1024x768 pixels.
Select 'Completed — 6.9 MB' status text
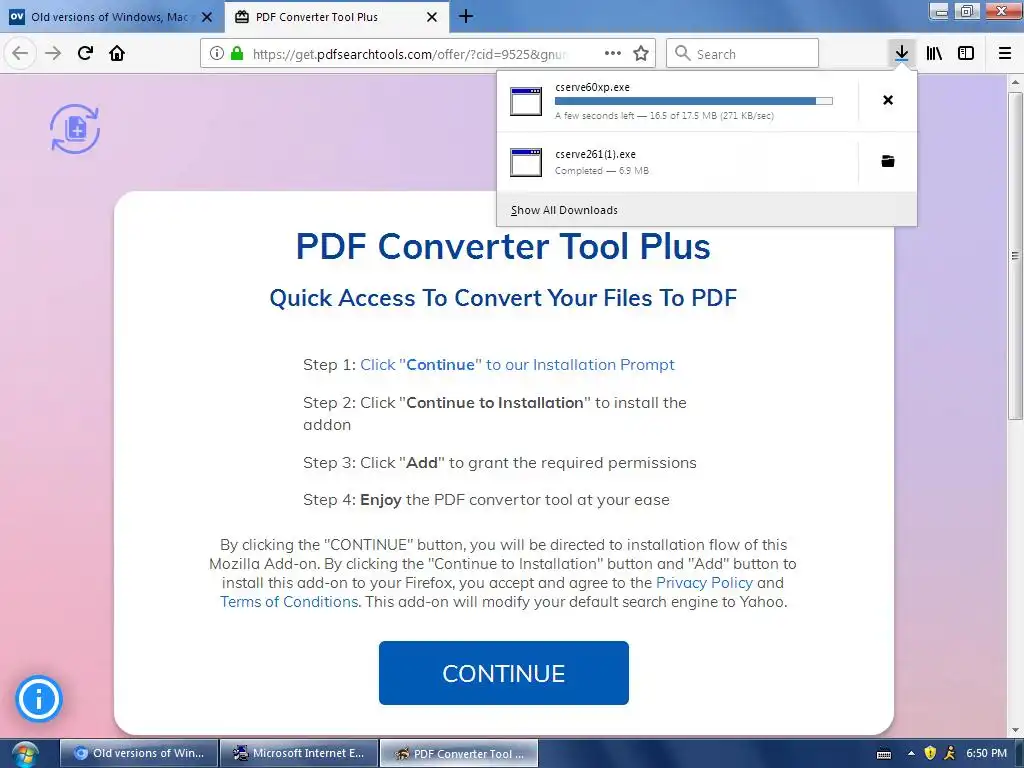(x=601, y=170)
